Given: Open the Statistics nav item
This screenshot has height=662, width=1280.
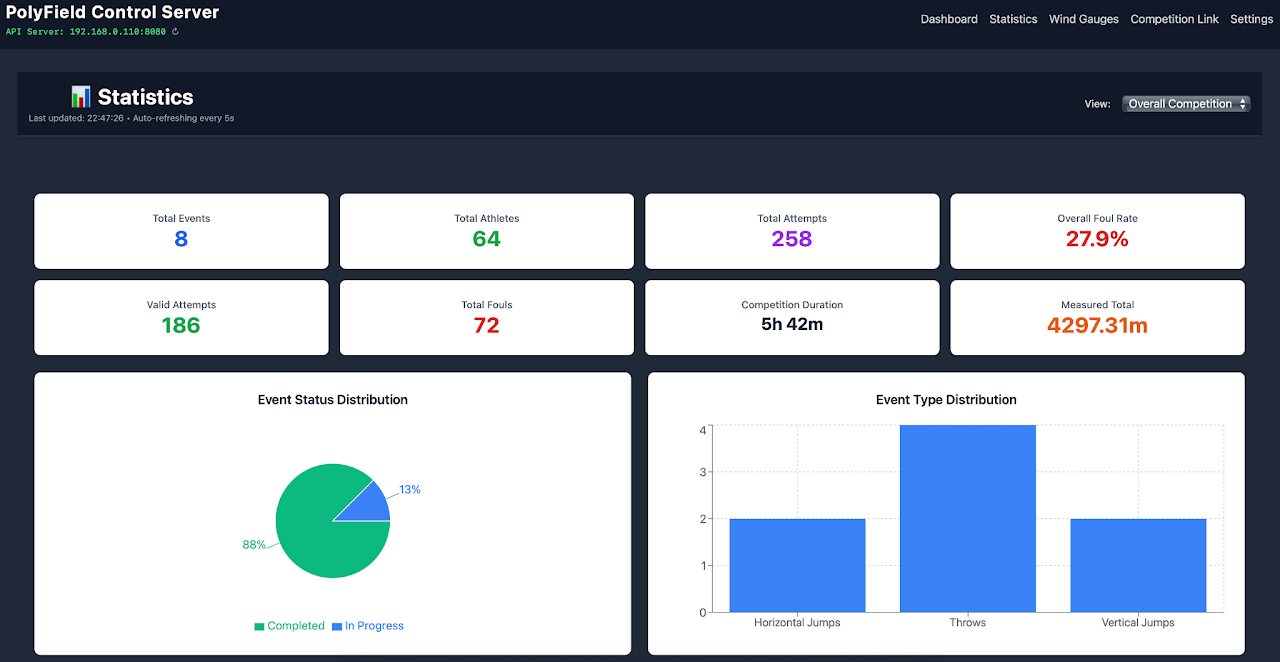Looking at the screenshot, I should (1013, 19).
